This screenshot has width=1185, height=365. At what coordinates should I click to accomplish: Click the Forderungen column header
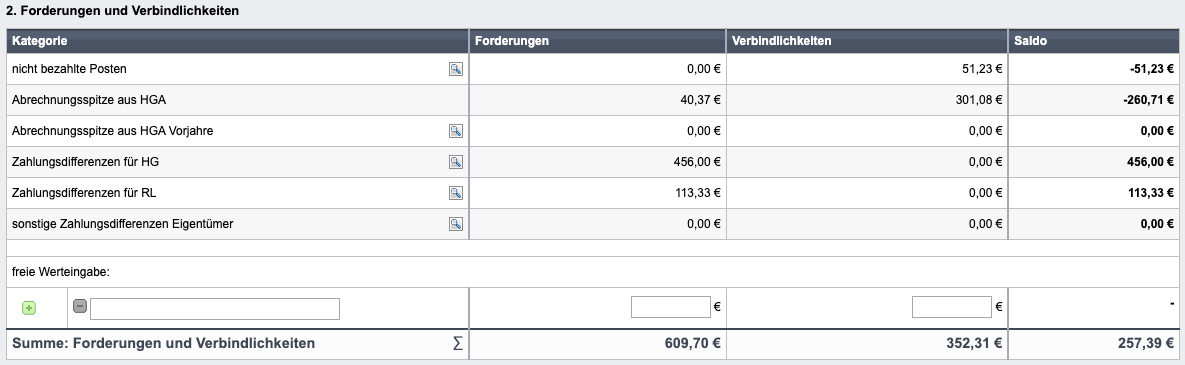(512, 41)
